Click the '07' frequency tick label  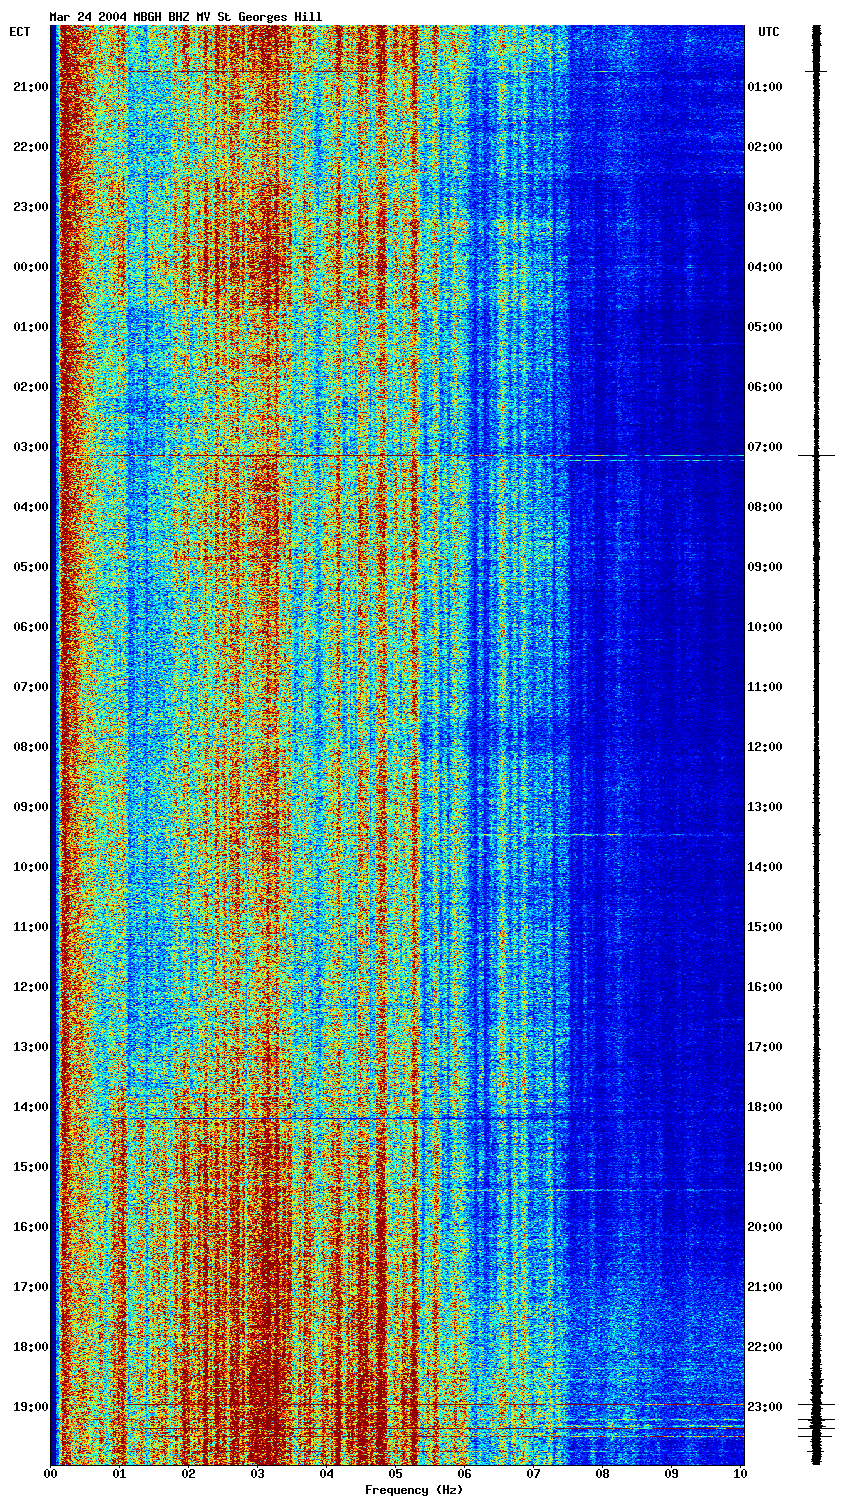tap(534, 1474)
